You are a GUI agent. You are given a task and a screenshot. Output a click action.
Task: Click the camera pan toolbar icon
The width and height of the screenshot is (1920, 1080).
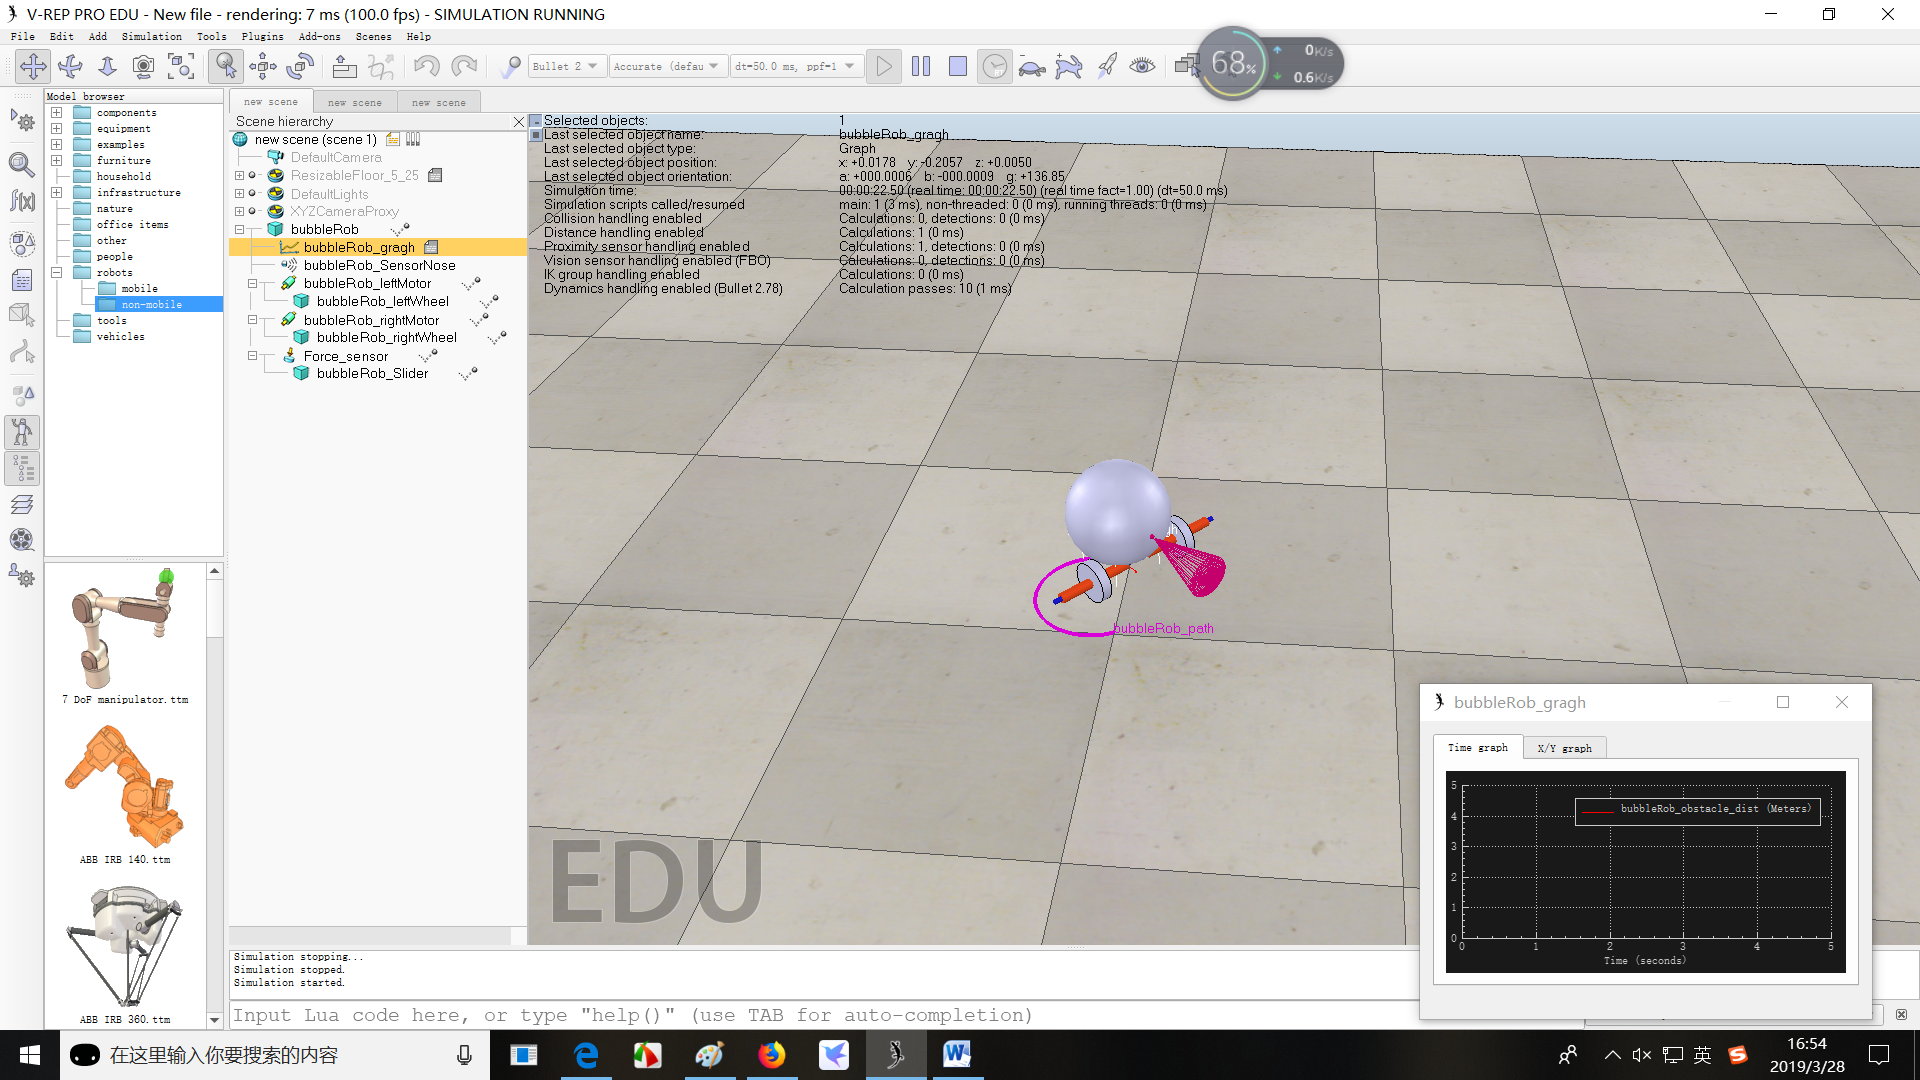tap(33, 66)
